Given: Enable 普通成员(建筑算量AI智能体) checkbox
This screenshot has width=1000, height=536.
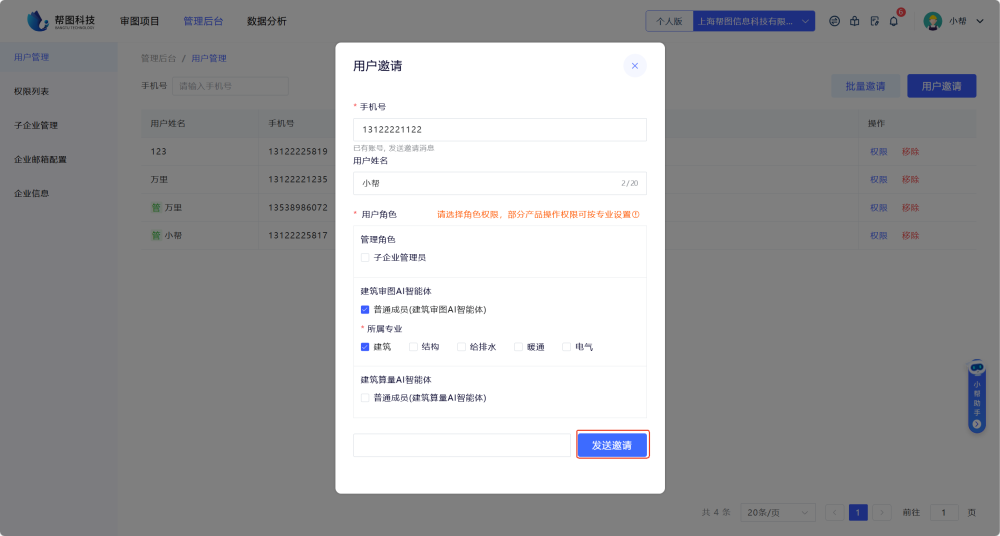Looking at the screenshot, I should 365,398.
